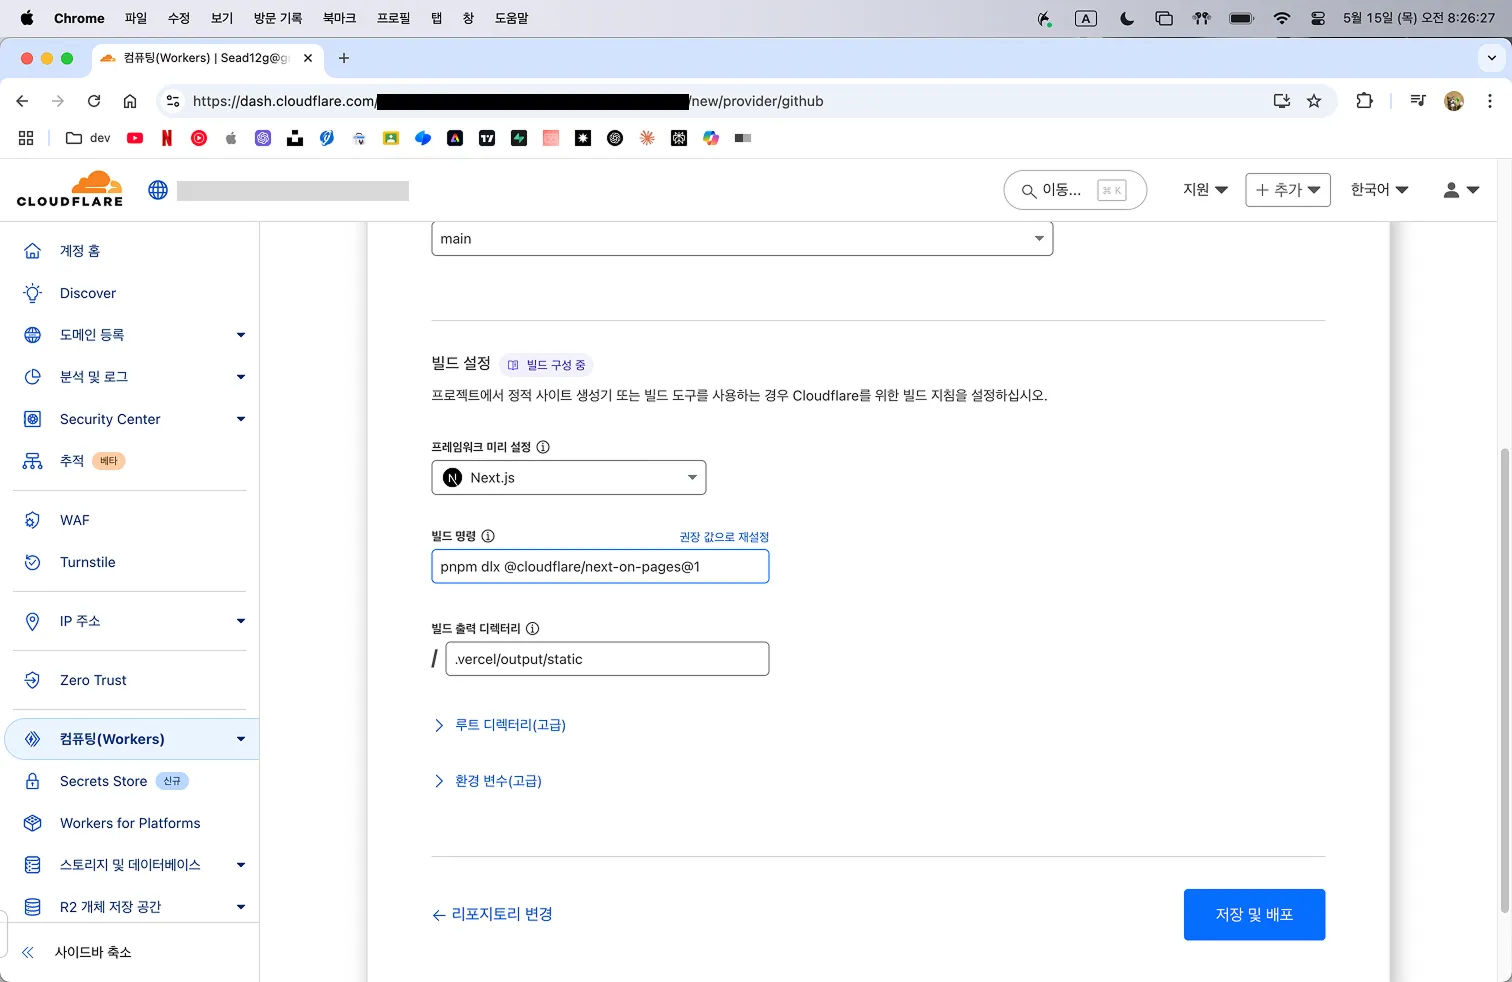Click the Secrets Store lock icon

[33, 781]
